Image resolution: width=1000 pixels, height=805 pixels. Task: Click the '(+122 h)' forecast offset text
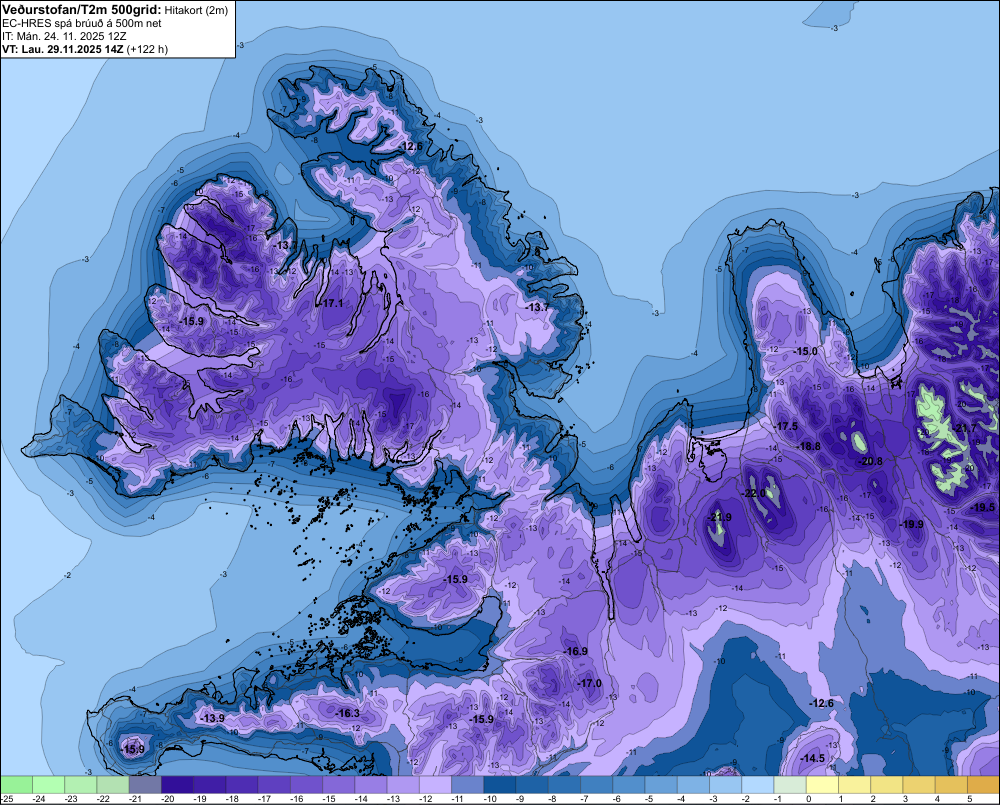(x=147, y=49)
